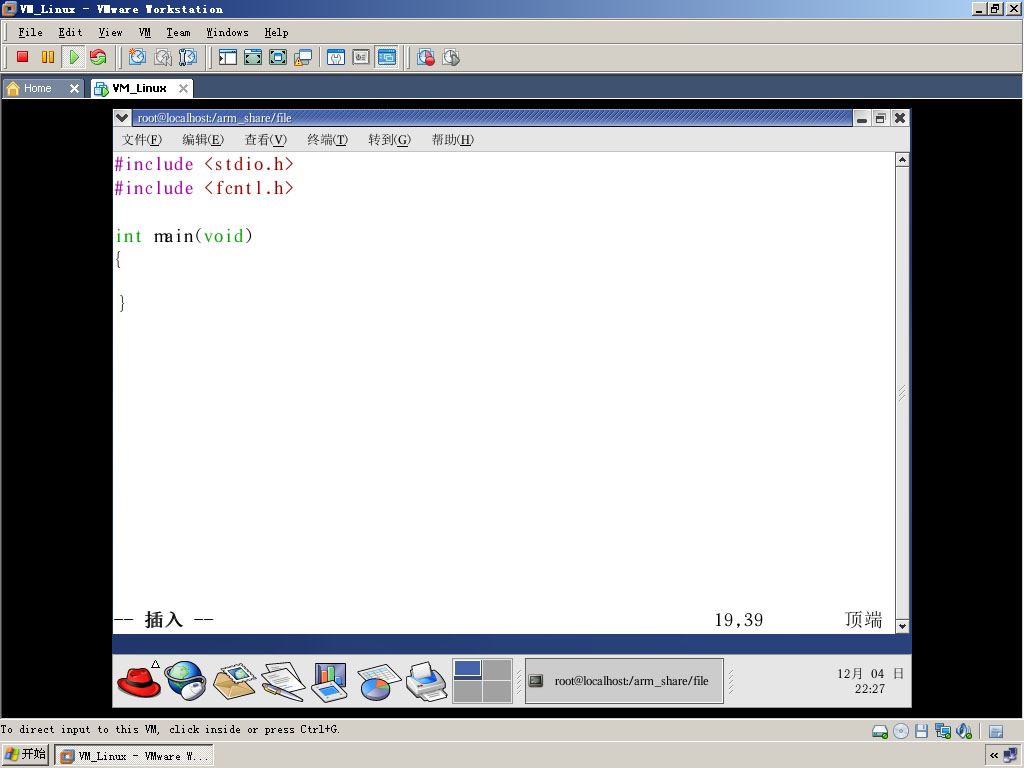Take a snapshot of the VM
1024x768 pixels.
137,57
